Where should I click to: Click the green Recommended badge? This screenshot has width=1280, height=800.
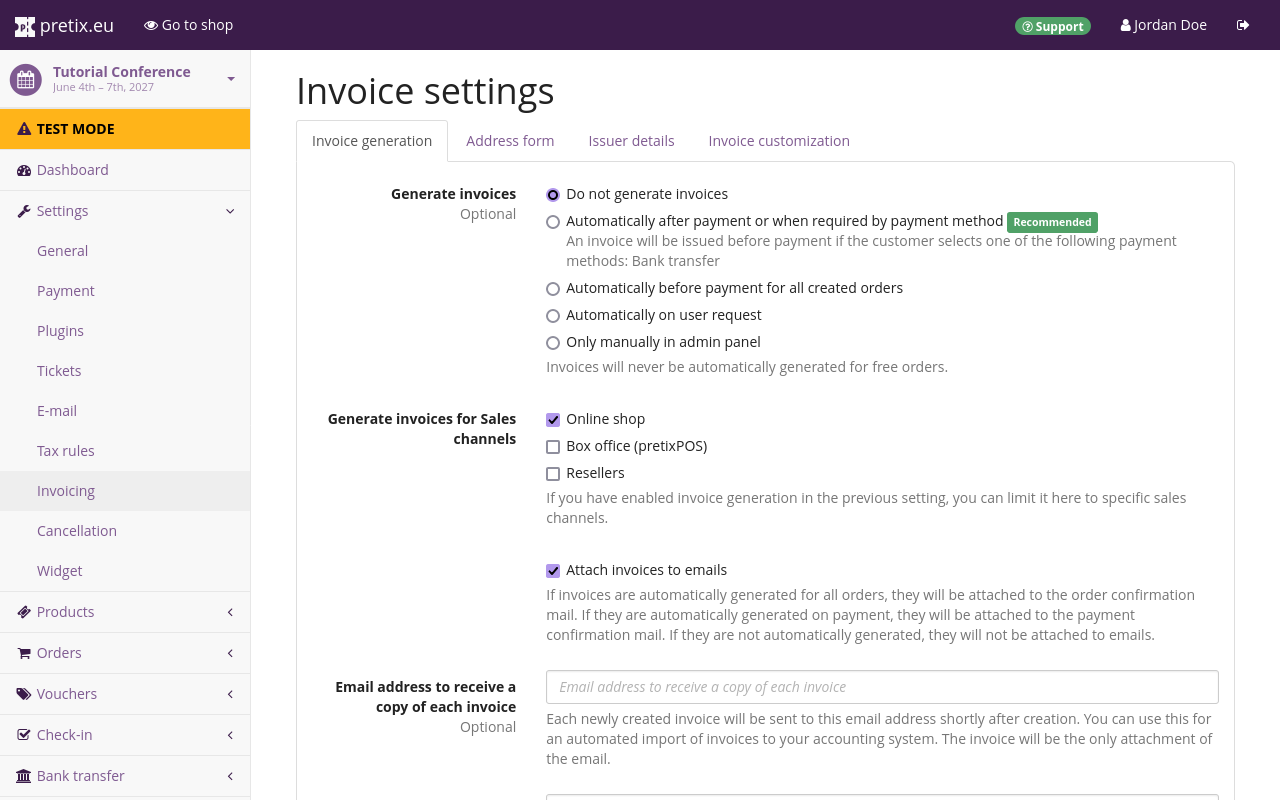[1052, 222]
